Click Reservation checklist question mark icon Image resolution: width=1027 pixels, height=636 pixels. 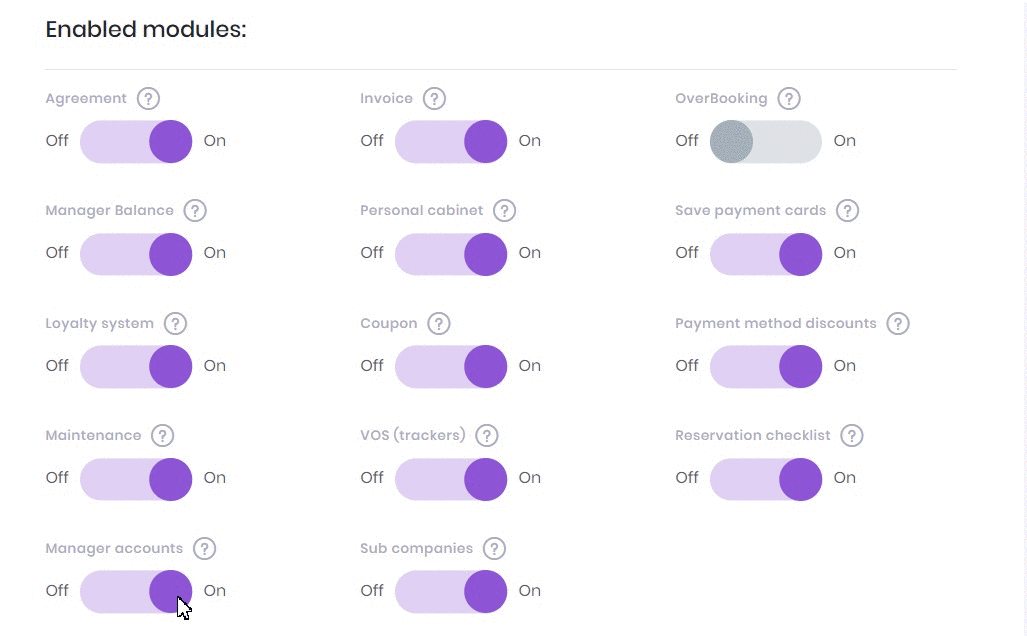pos(852,436)
